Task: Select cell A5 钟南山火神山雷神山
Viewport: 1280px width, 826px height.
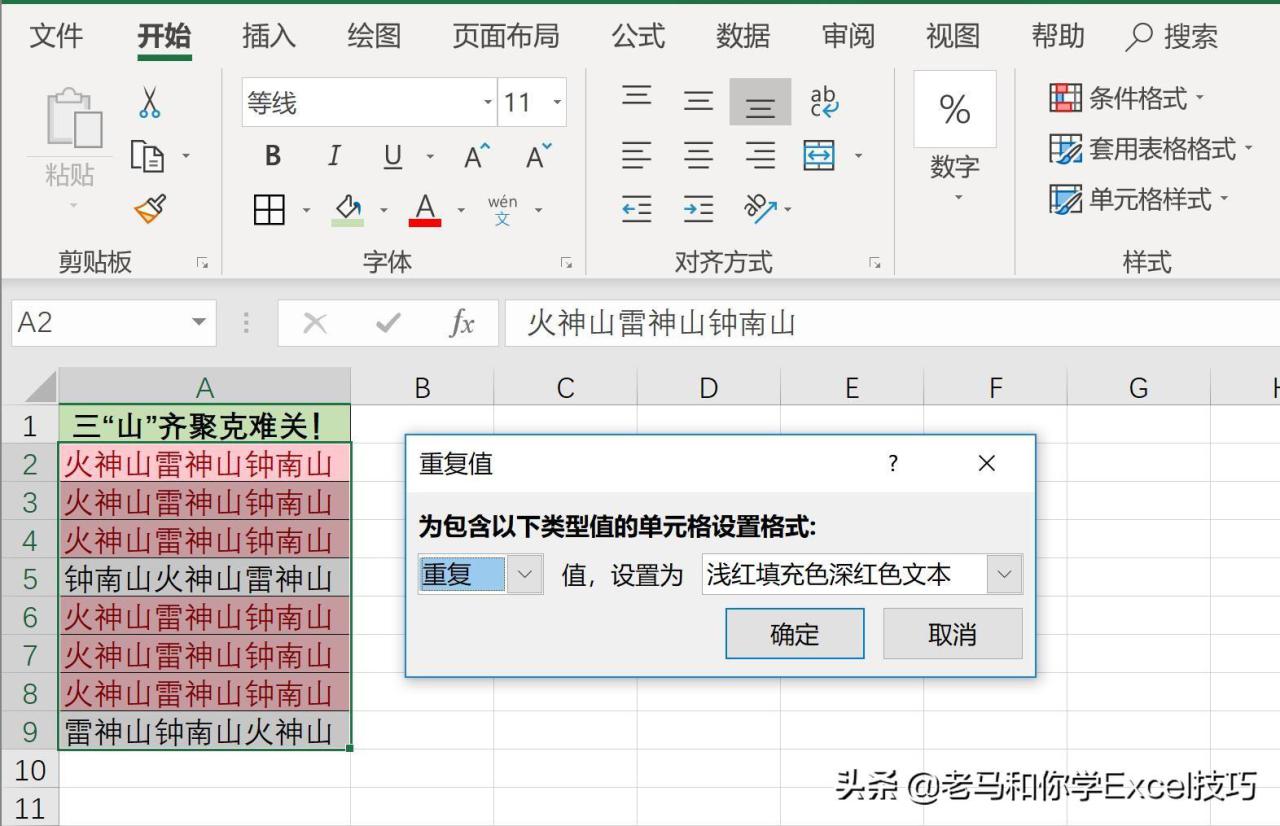Action: (205, 578)
